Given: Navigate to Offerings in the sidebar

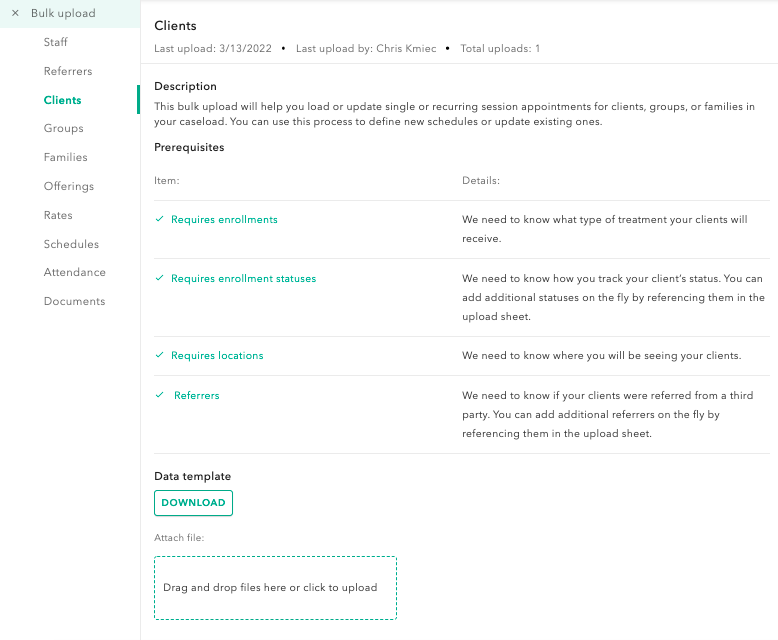Looking at the screenshot, I should [68, 186].
